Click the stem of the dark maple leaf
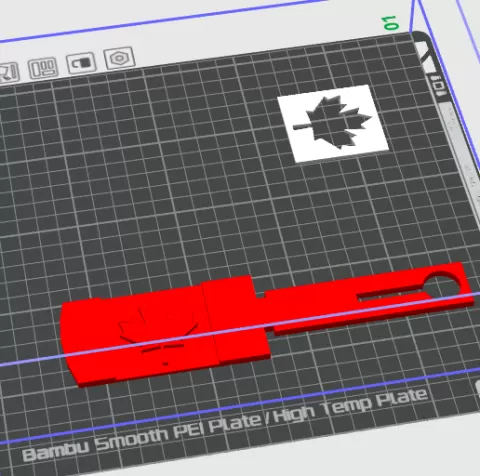Screen dimensions: 480x476 [x=302, y=126]
